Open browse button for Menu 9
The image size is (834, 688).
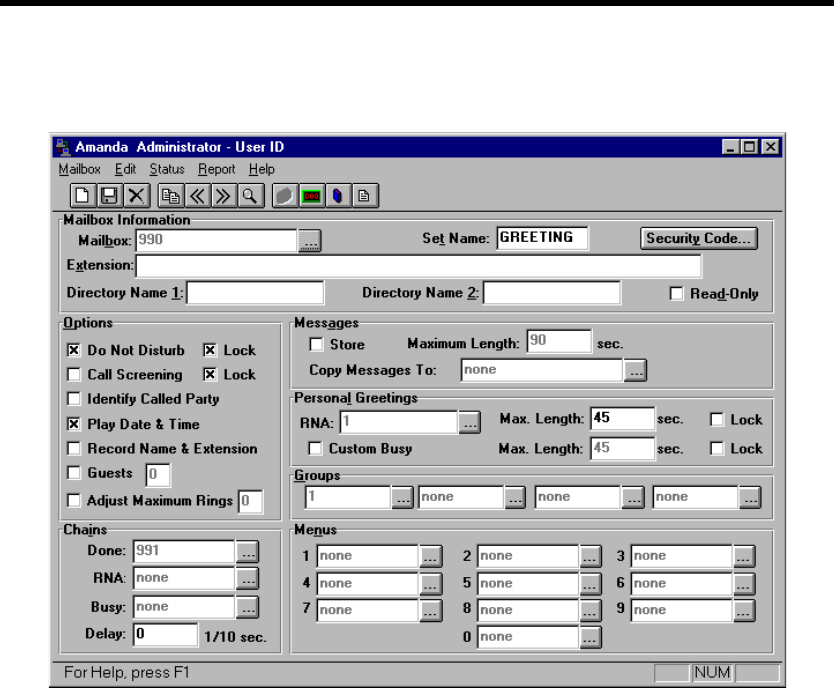pos(744,611)
